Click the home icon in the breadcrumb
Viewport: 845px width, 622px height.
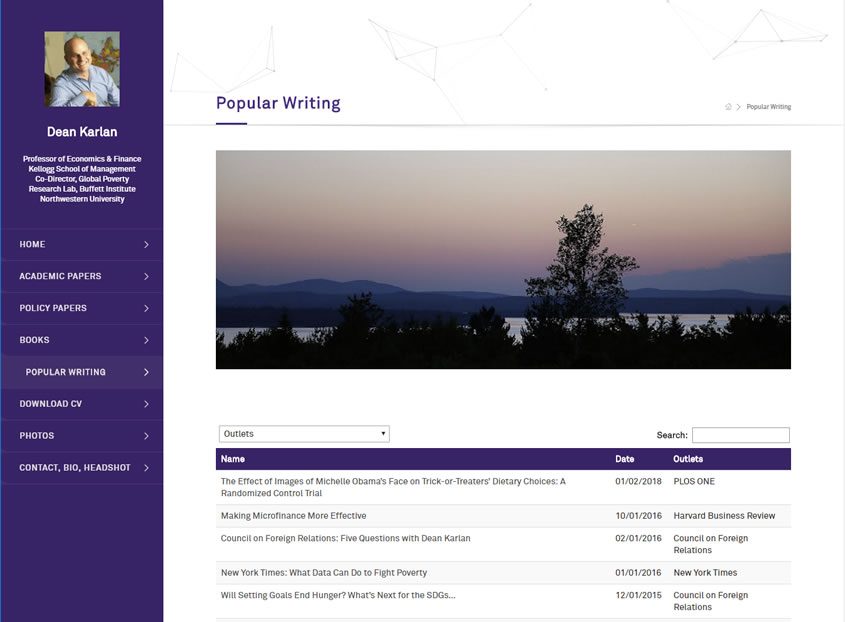coord(728,107)
